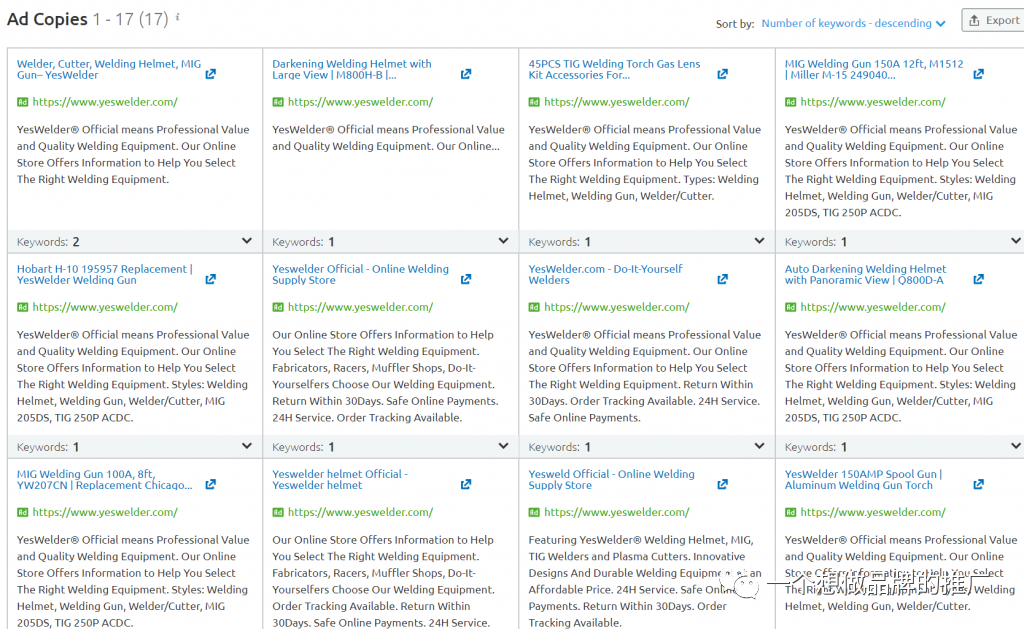Open external link for 'MIG Welding Gun 150A 12ft' ad
1024x629 pixels.
click(x=978, y=74)
